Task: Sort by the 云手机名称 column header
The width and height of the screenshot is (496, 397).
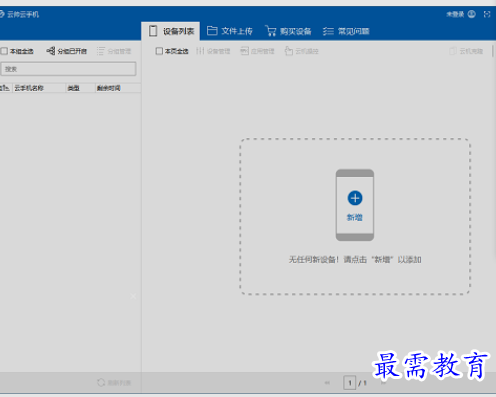Action: (39, 88)
